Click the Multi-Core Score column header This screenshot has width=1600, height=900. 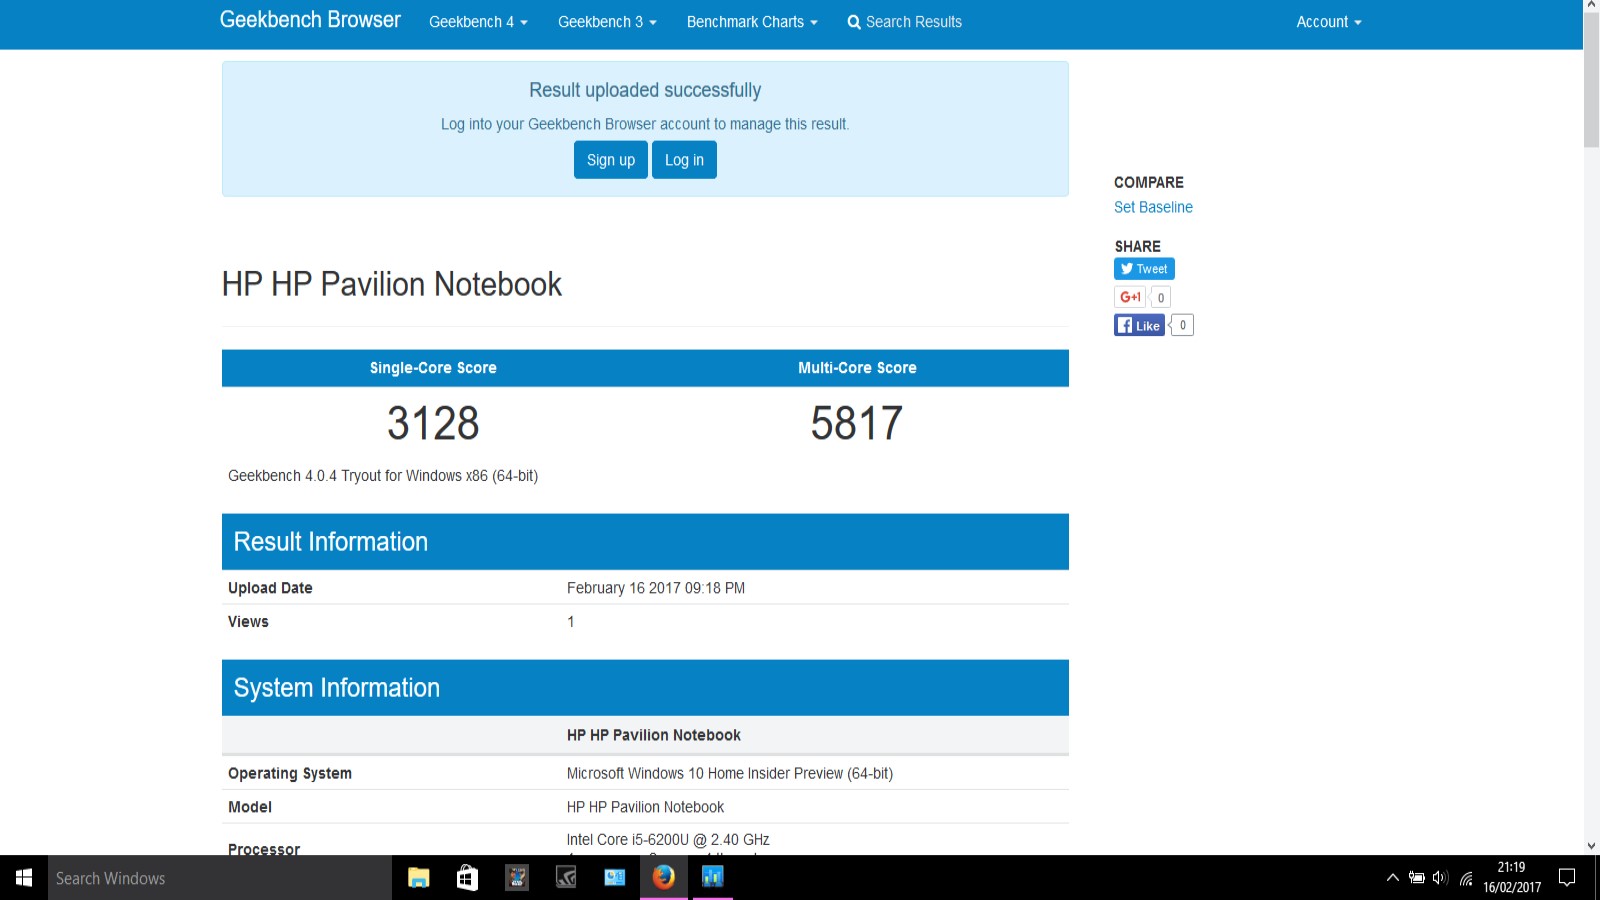pos(857,368)
